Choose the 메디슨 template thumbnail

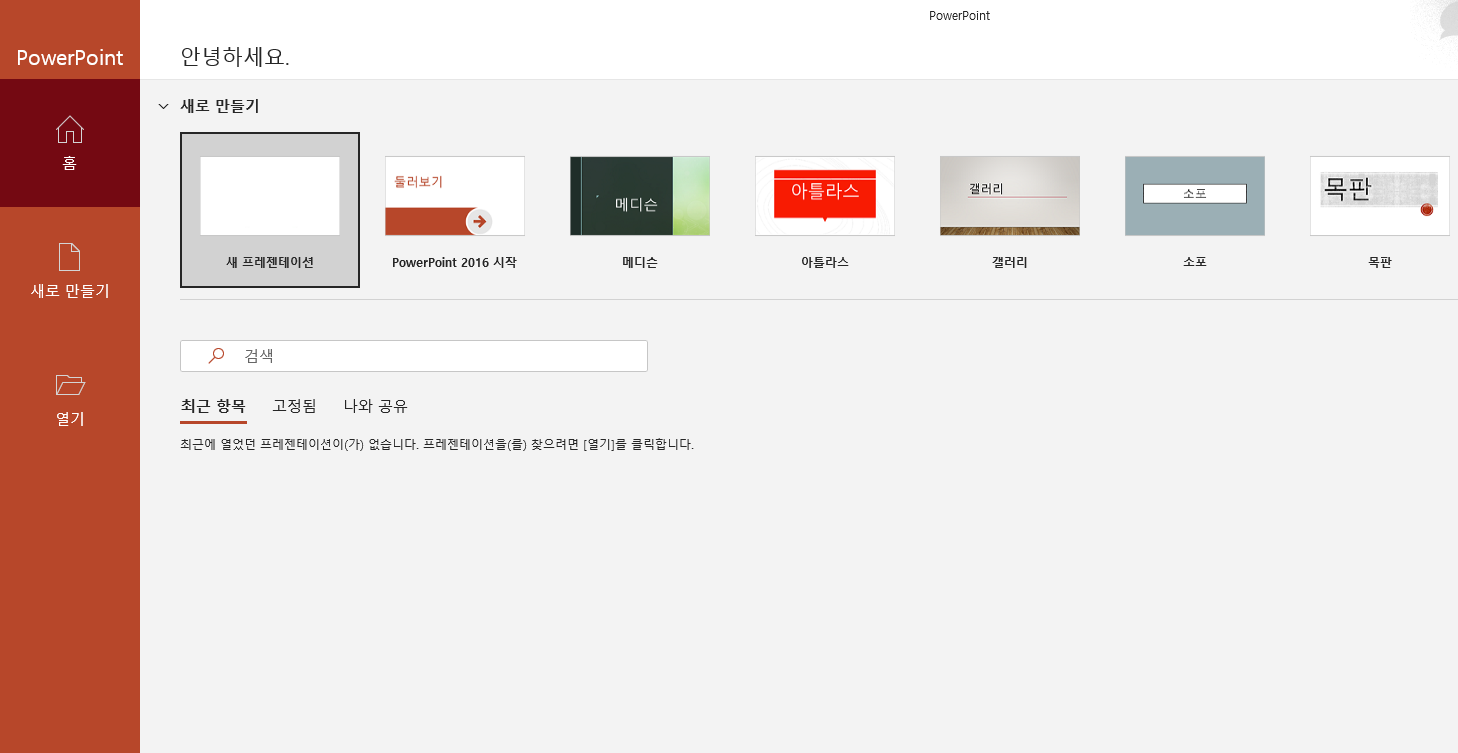click(640, 196)
